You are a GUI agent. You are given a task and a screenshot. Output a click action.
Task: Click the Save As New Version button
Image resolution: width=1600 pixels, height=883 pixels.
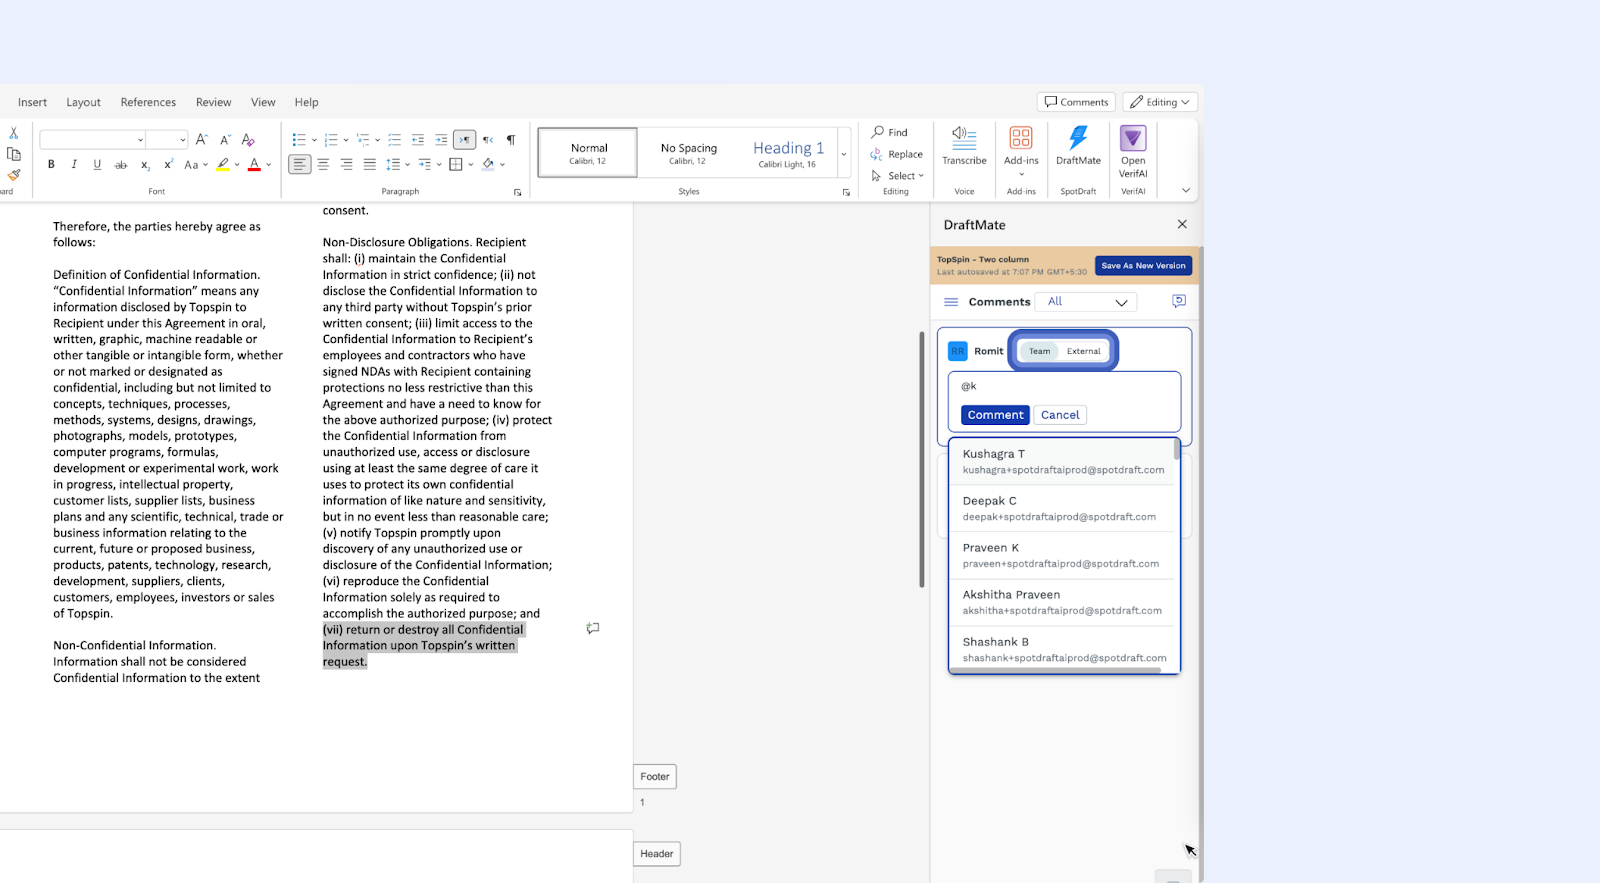[1143, 266]
